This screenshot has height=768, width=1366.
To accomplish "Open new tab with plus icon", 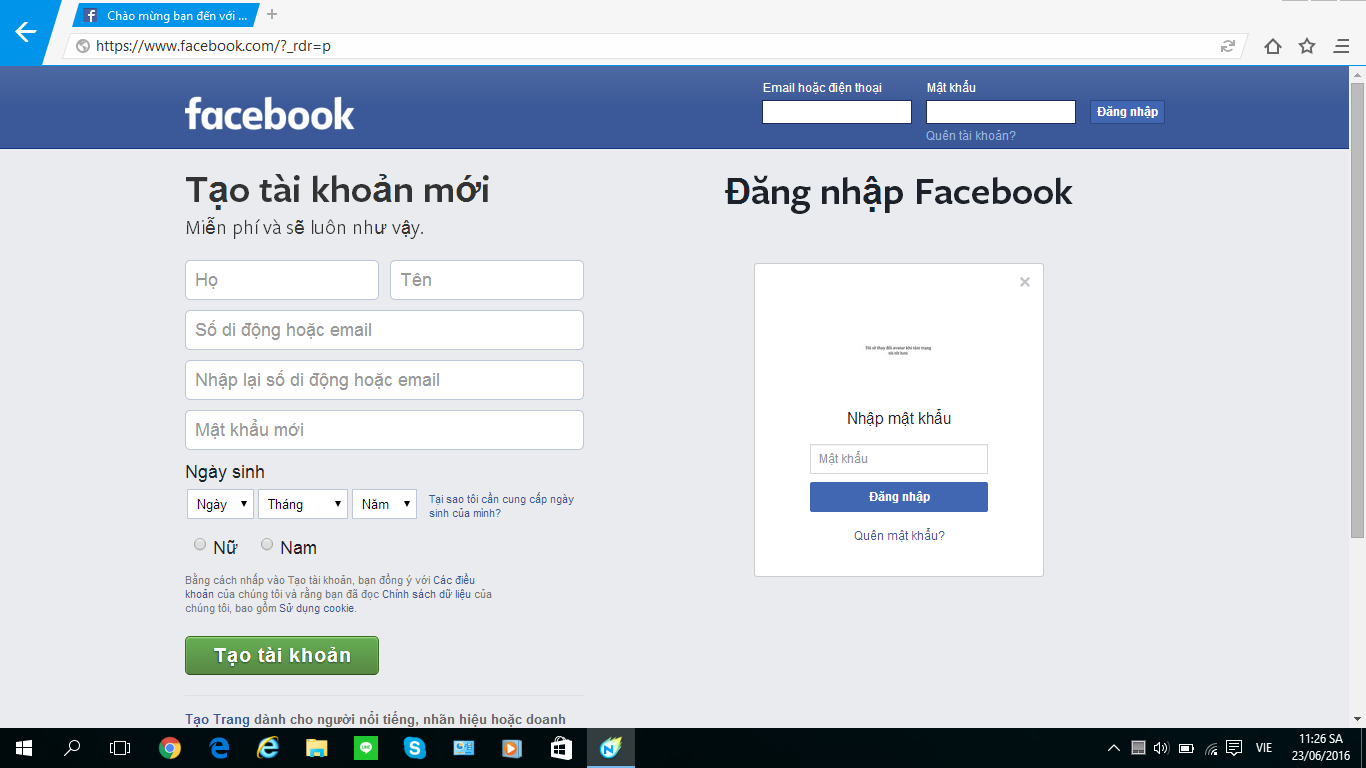I will click(x=272, y=14).
